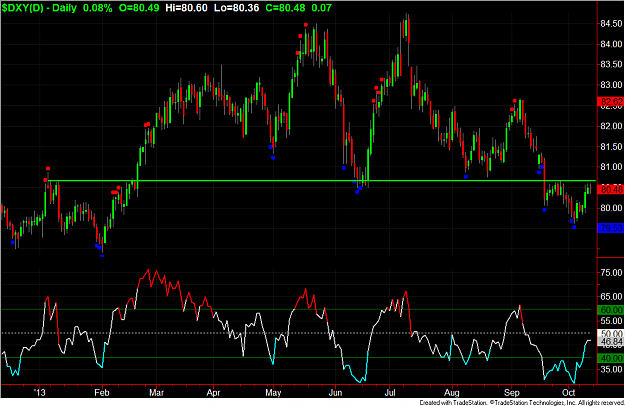This screenshot has width=625, height=406.
Task: Click the green 40.00 oversold level label
Action: [x=611, y=358]
